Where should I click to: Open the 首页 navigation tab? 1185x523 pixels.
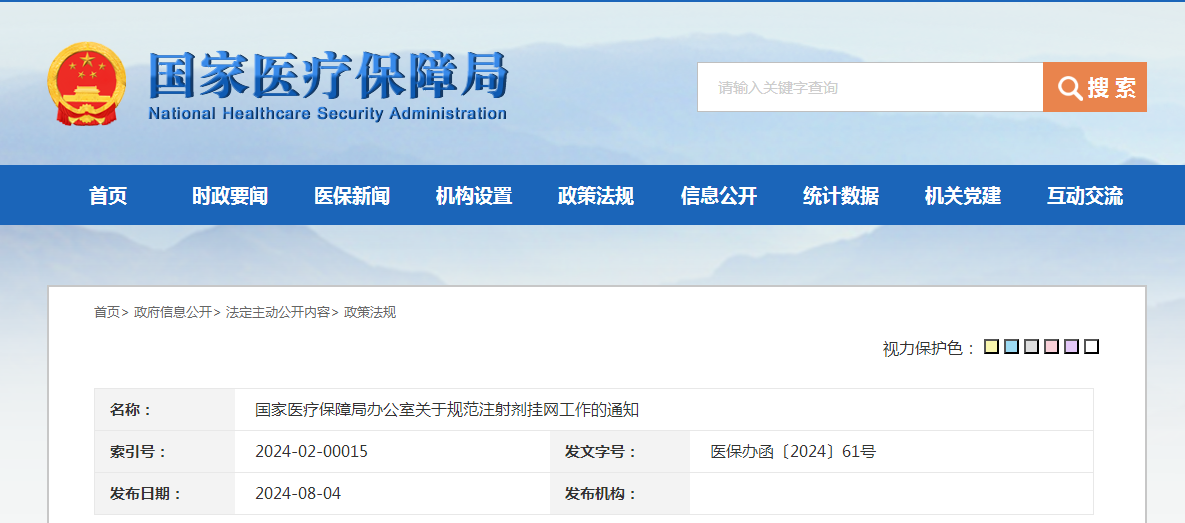[108, 197]
